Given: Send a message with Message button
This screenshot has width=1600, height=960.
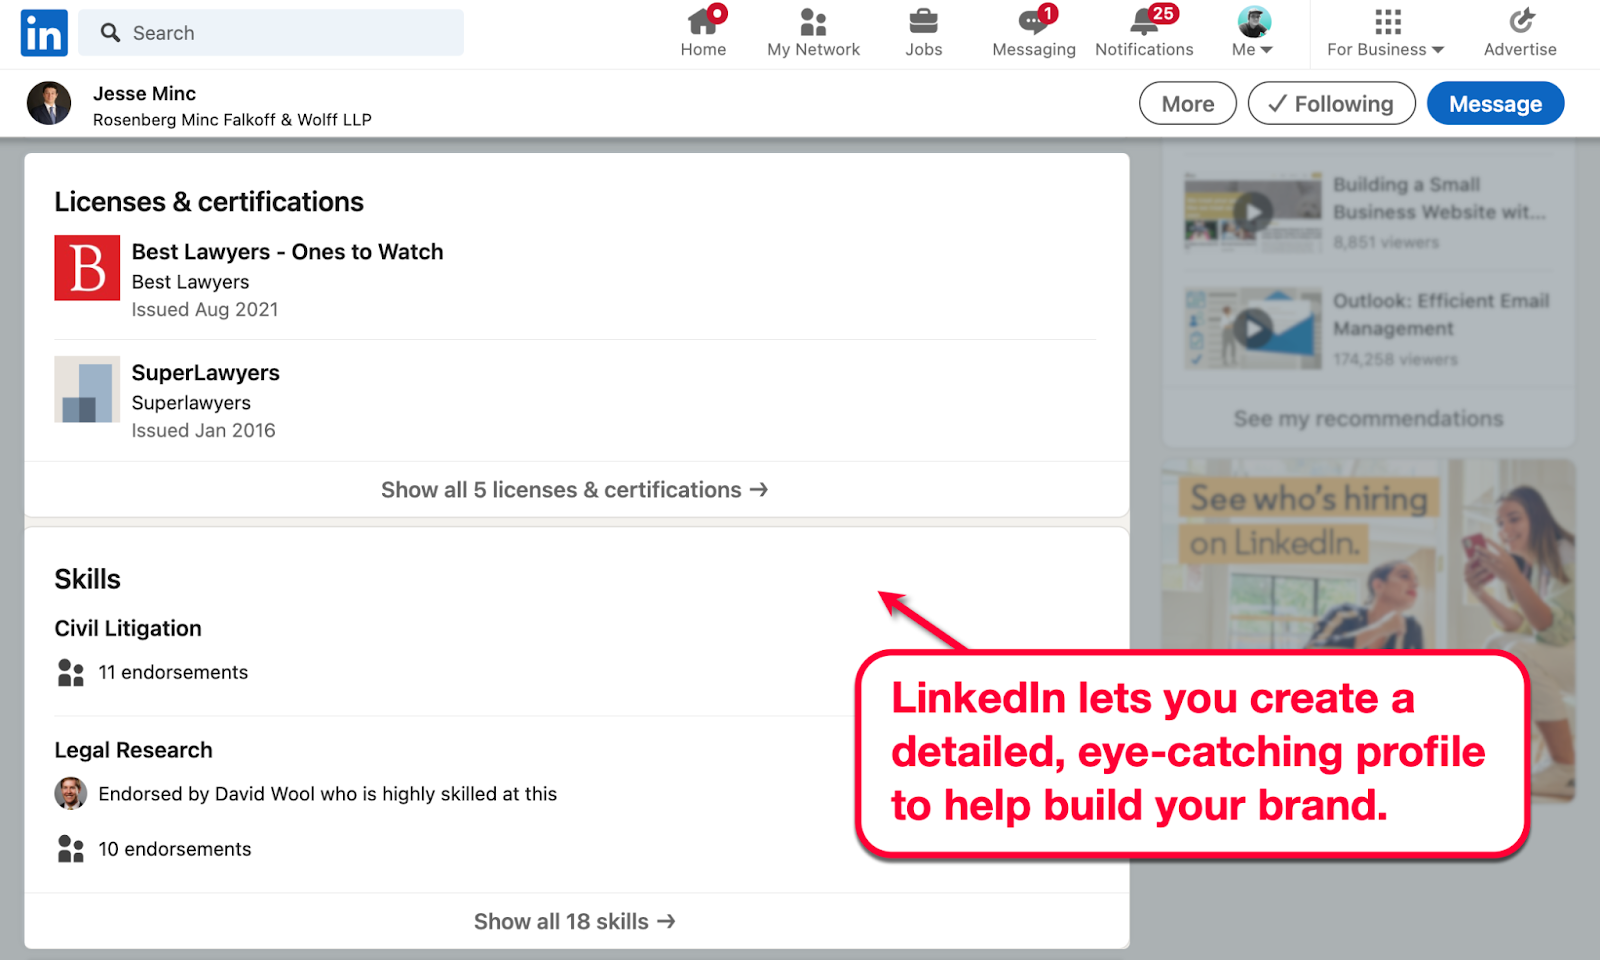Looking at the screenshot, I should [x=1495, y=104].
